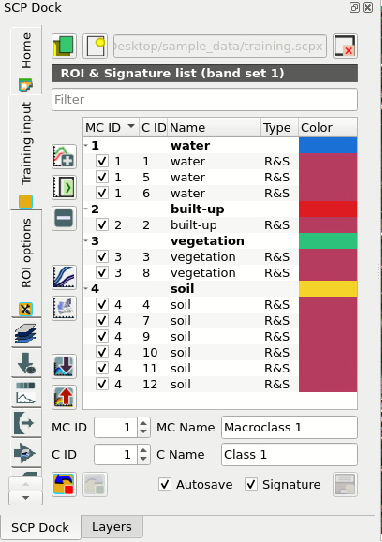Click the MC Name field Macroclass 1
The height and width of the screenshot is (542, 382).
pos(289,427)
